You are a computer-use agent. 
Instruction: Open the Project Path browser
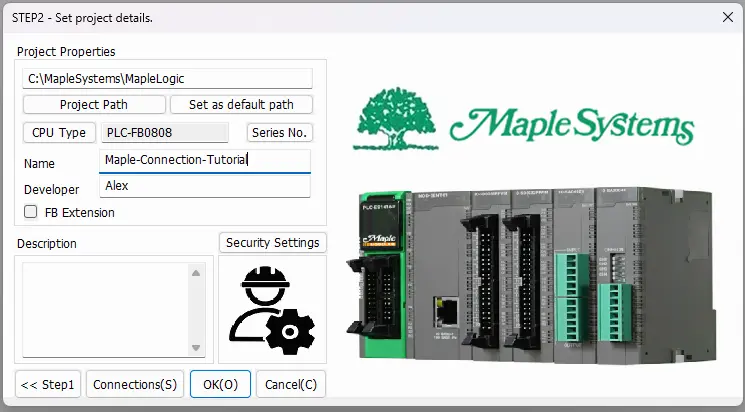coord(94,105)
